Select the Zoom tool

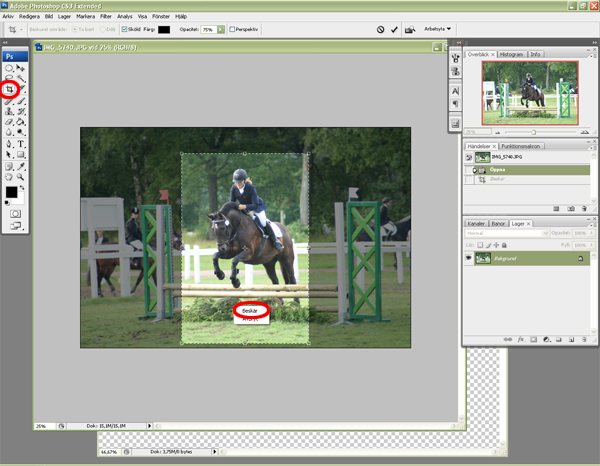[x=21, y=177]
